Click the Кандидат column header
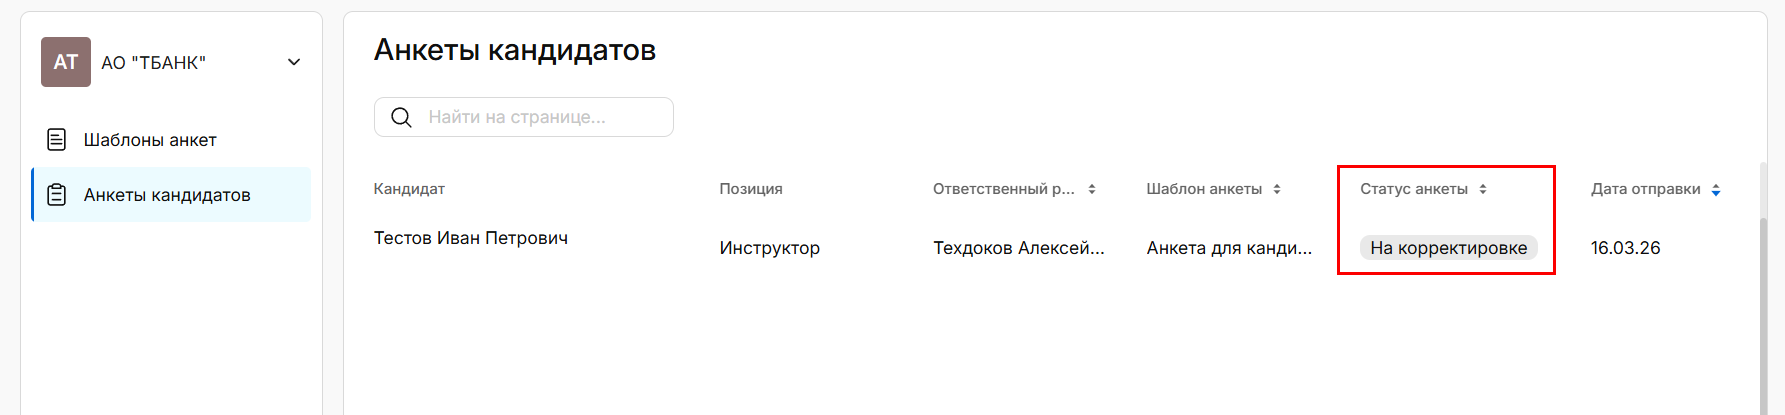 click(x=409, y=189)
